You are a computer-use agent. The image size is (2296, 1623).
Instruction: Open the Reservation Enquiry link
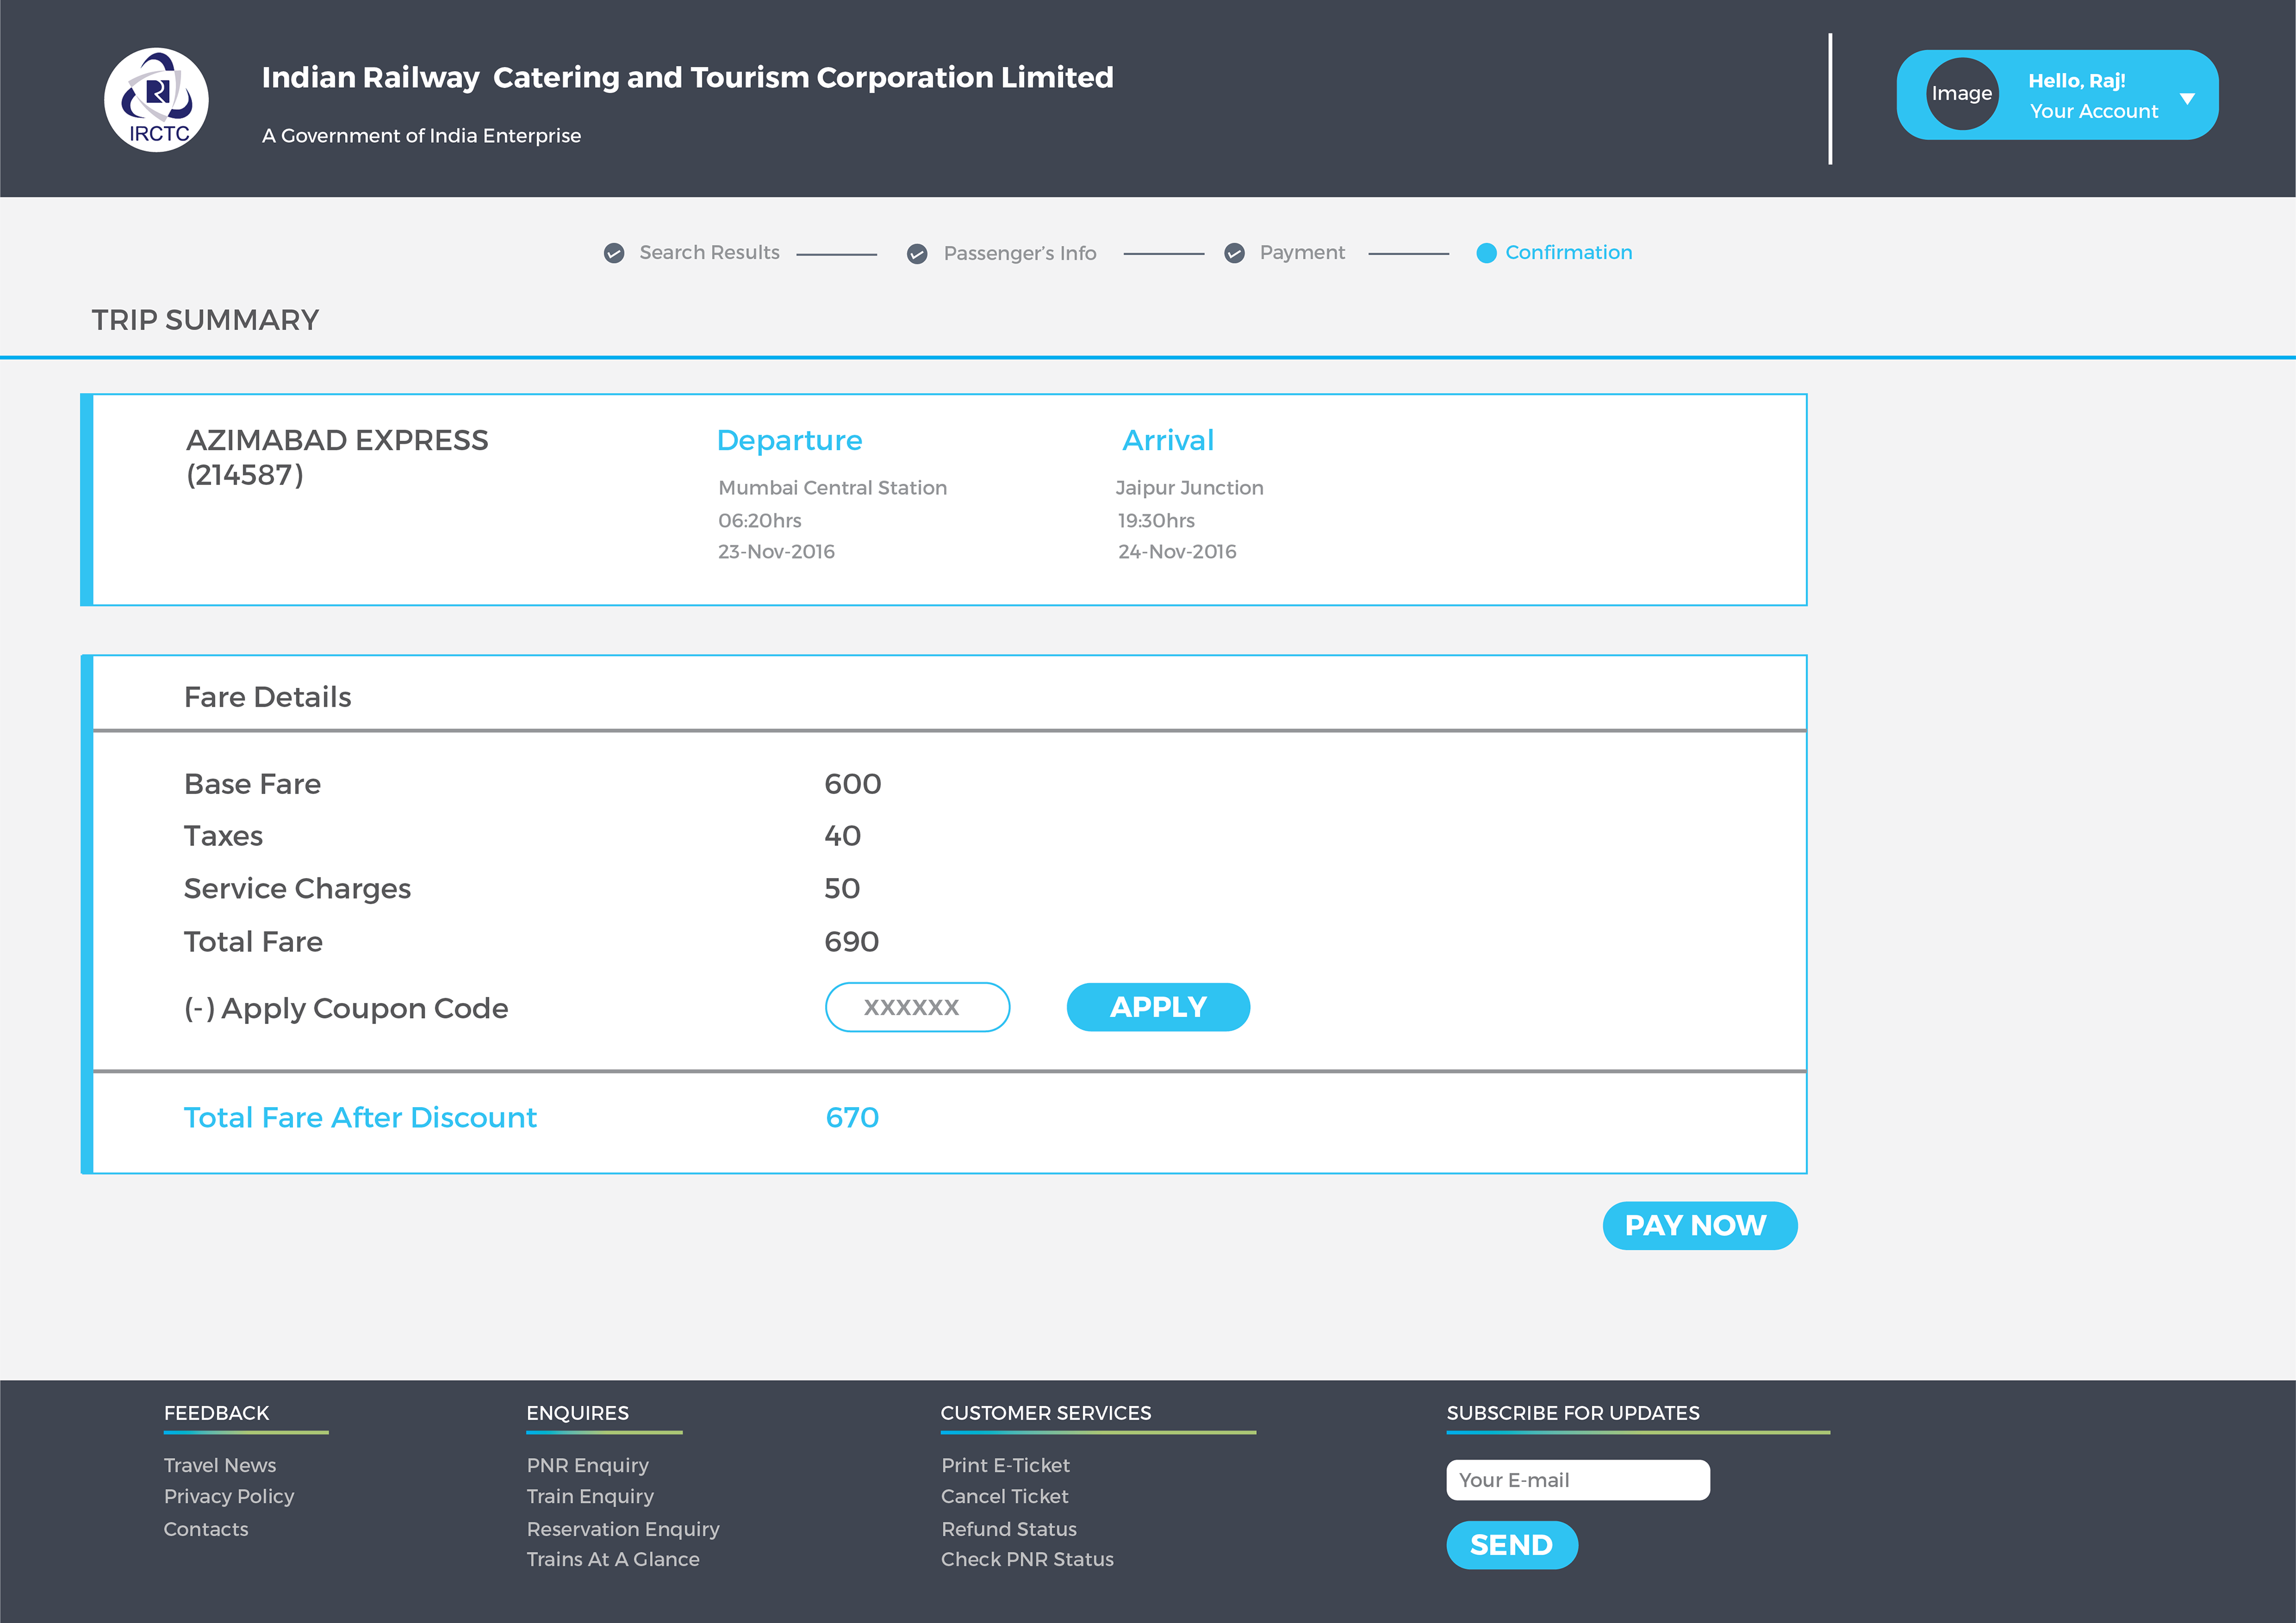coord(623,1529)
